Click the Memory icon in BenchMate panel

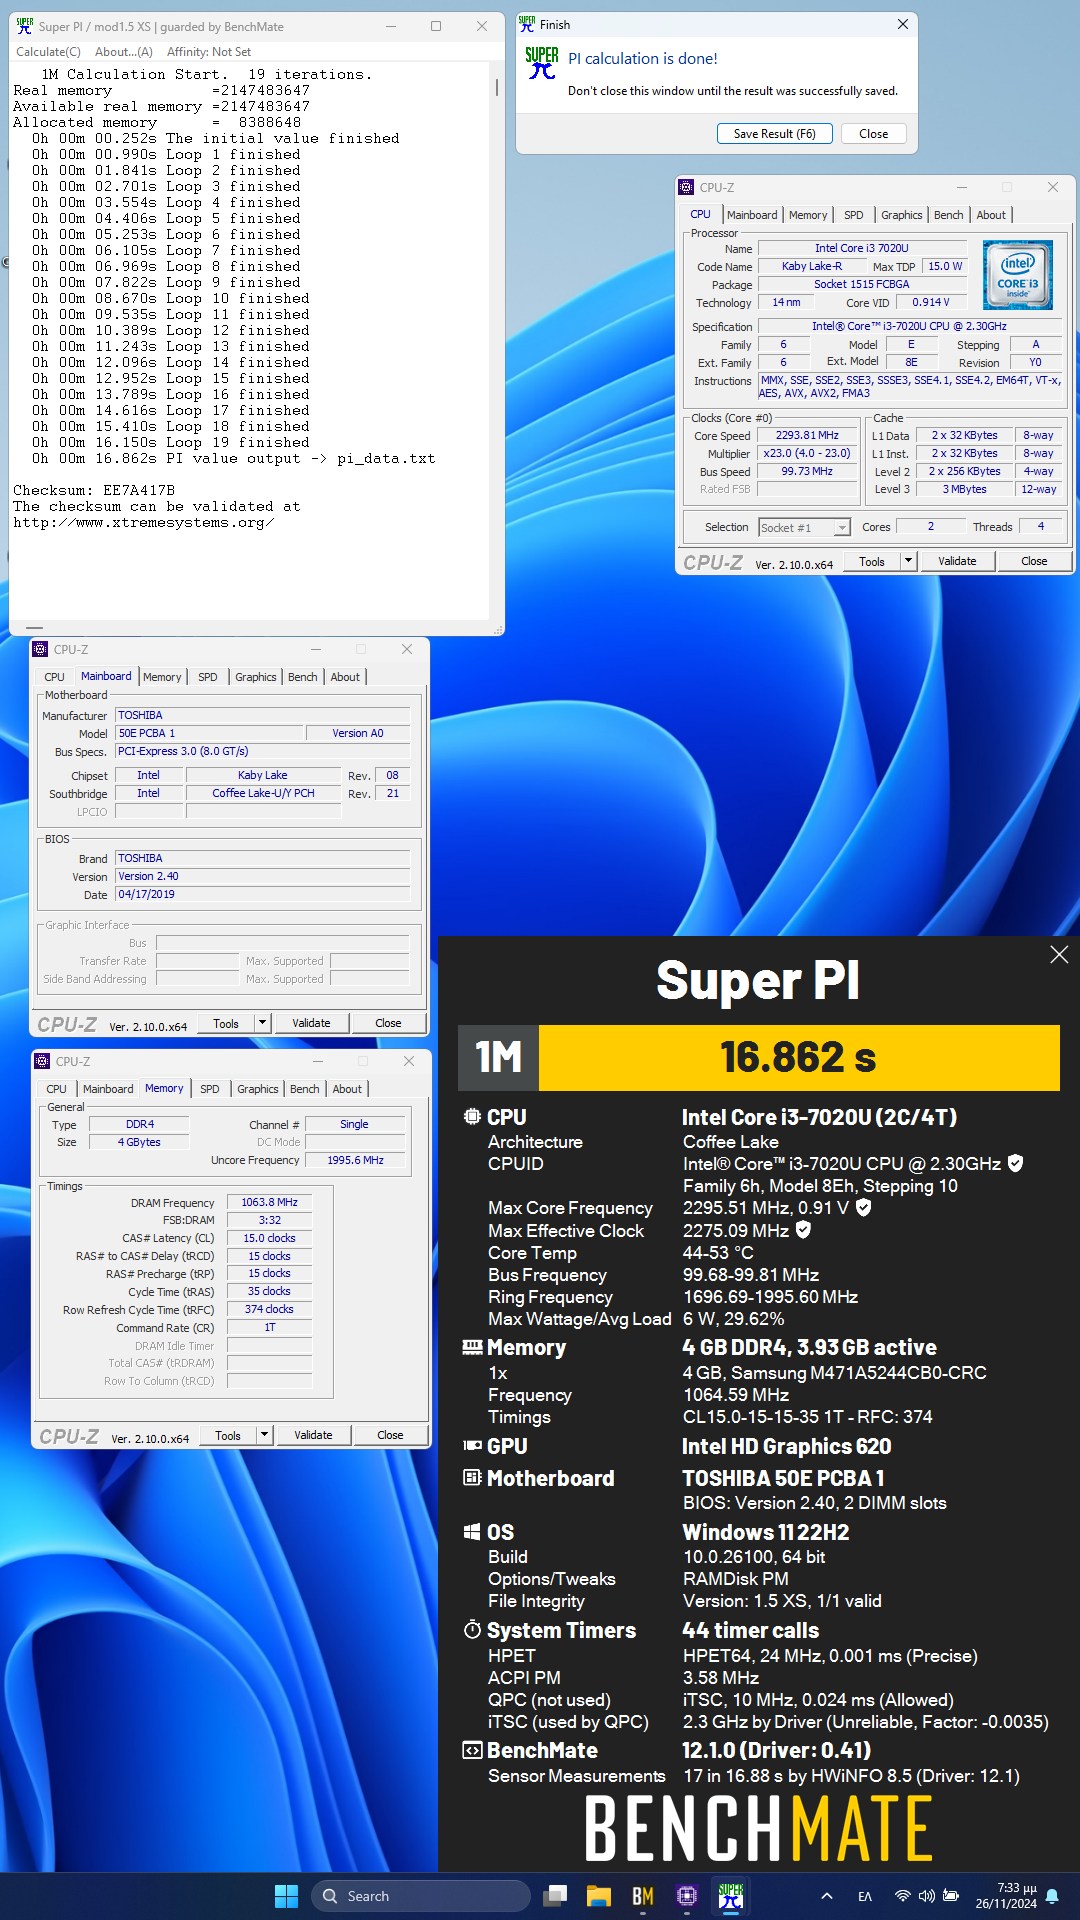click(x=472, y=1347)
